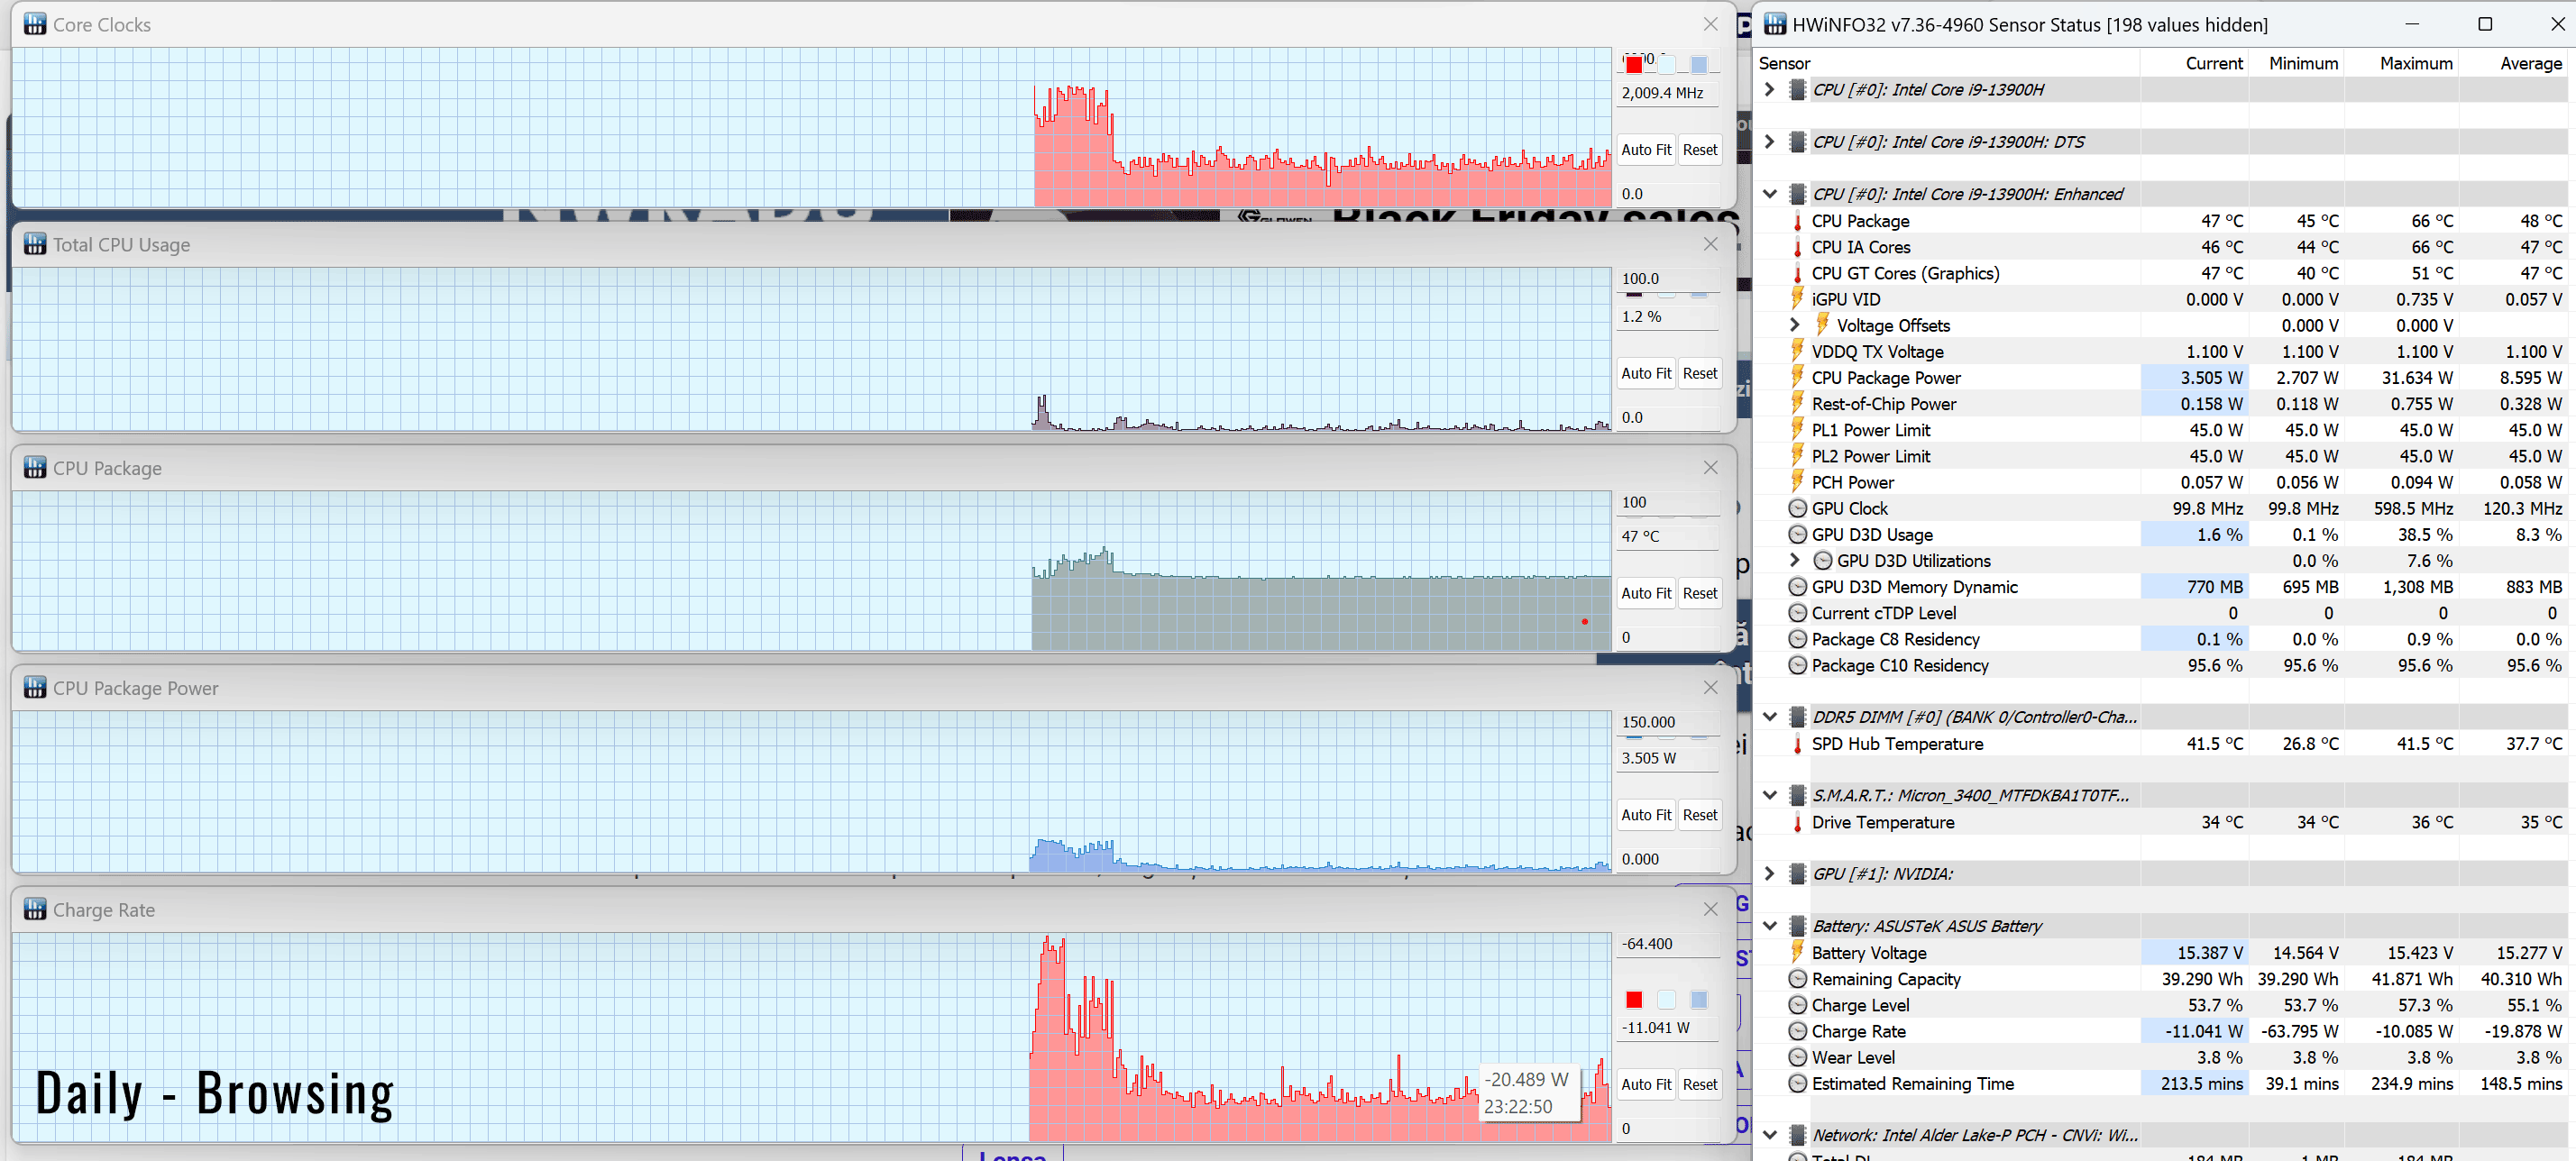Click the chip icon of Battery: ASUSTeK group

point(1797,926)
